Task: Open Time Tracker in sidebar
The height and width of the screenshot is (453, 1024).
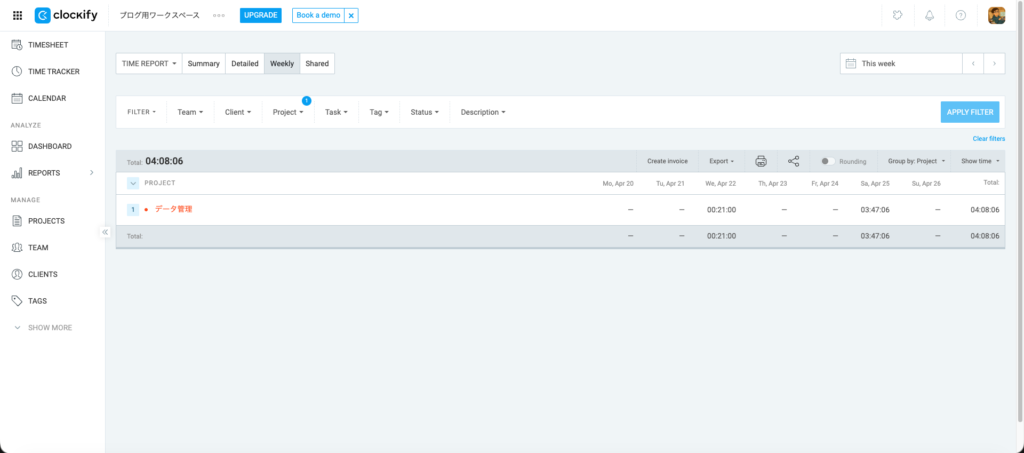Action: click(x=53, y=72)
